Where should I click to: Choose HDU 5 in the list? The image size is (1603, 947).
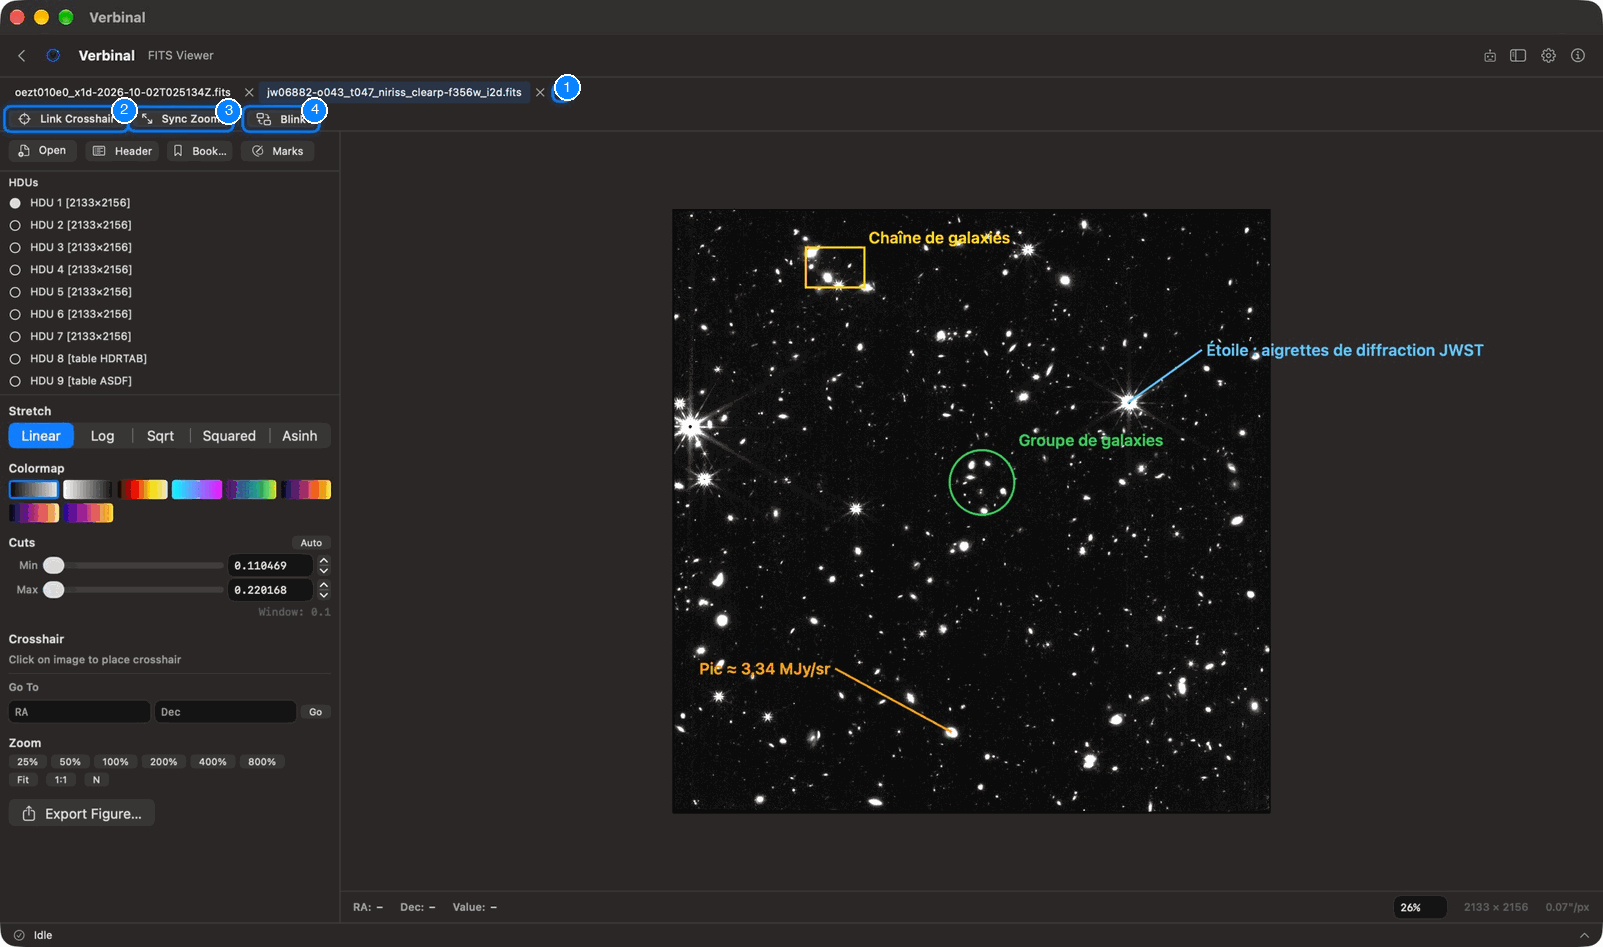tap(71, 292)
